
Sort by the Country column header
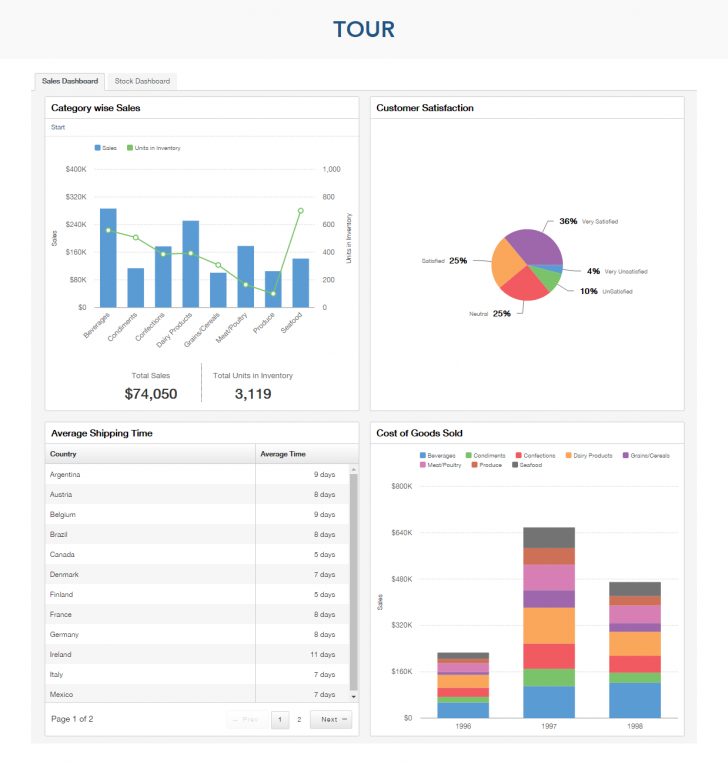point(150,454)
